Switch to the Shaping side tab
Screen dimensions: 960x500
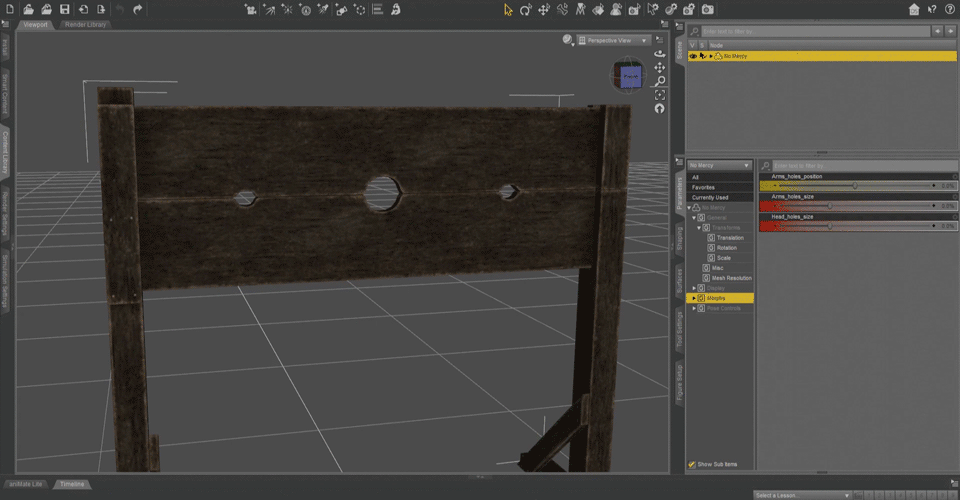680,238
